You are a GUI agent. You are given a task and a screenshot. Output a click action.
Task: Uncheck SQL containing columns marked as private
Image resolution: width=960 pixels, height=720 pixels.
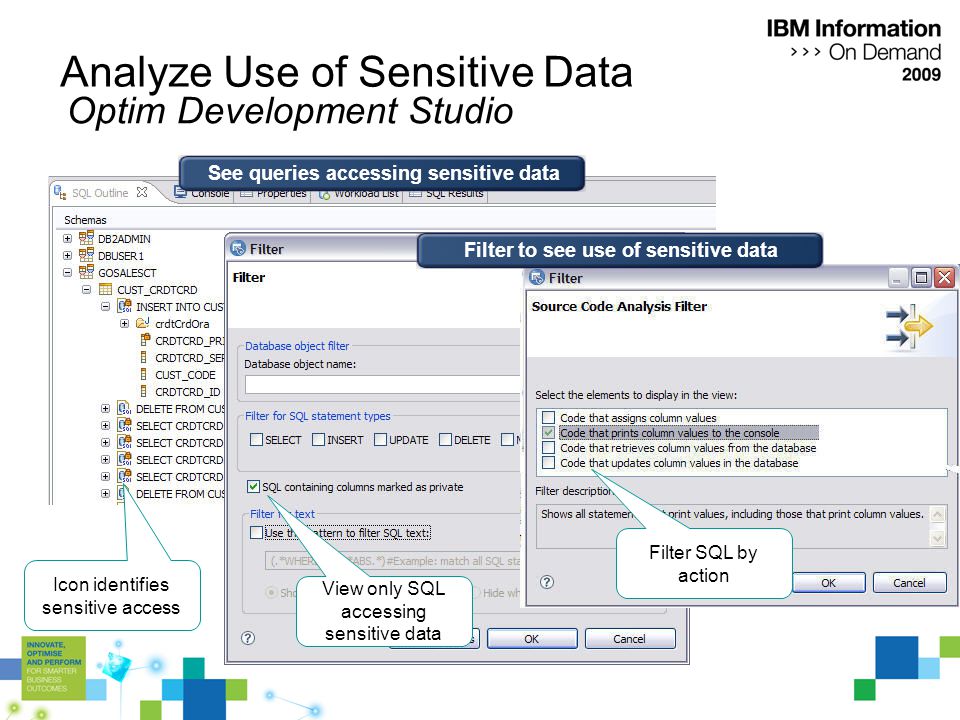[x=253, y=486]
